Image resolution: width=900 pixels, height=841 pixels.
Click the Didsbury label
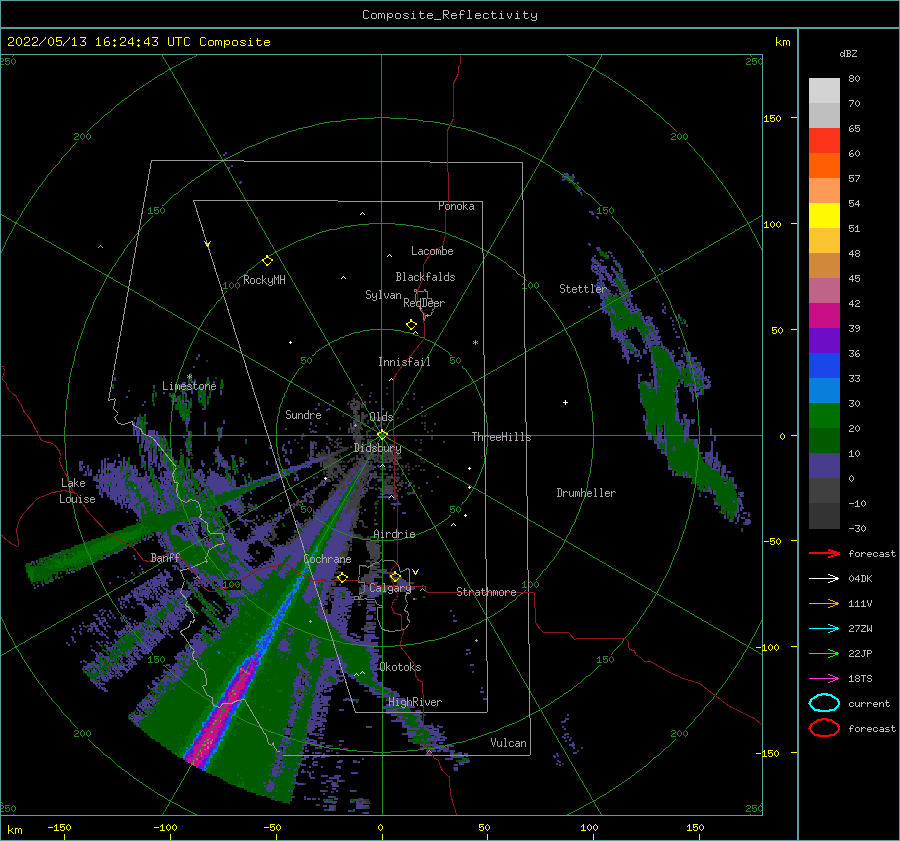click(377, 448)
